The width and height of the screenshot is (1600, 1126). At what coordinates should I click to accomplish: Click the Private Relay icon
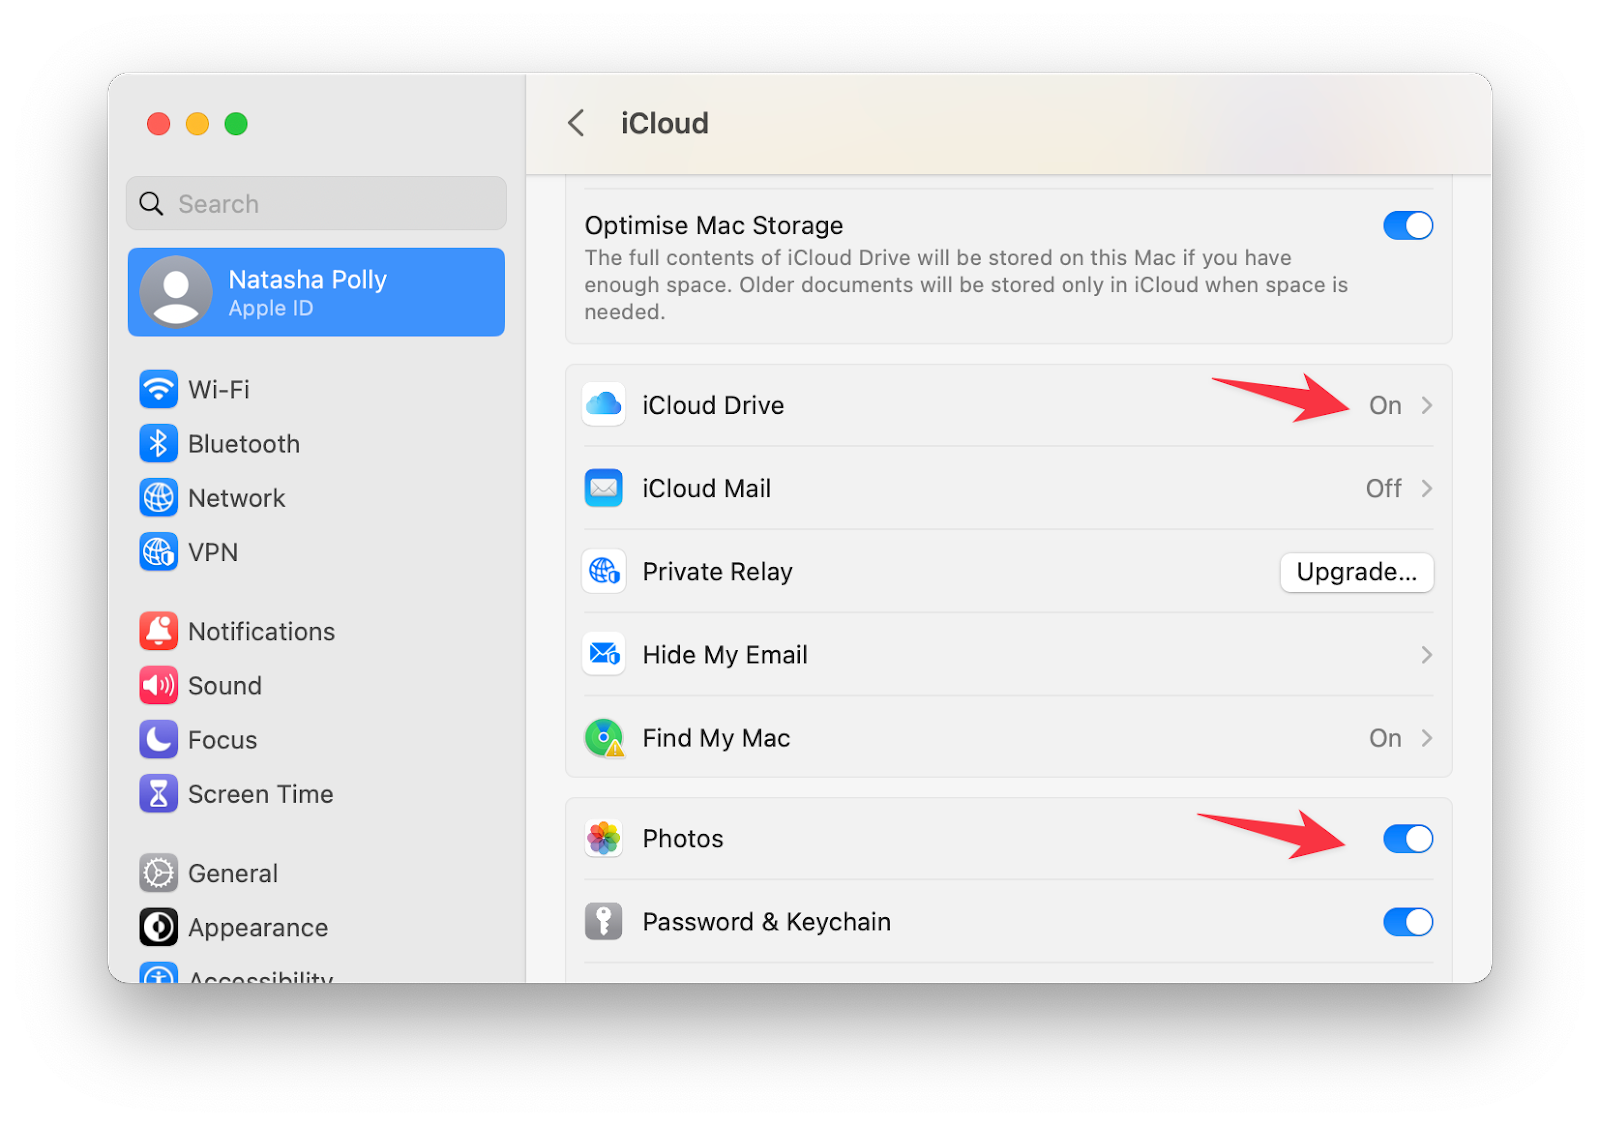(x=604, y=571)
